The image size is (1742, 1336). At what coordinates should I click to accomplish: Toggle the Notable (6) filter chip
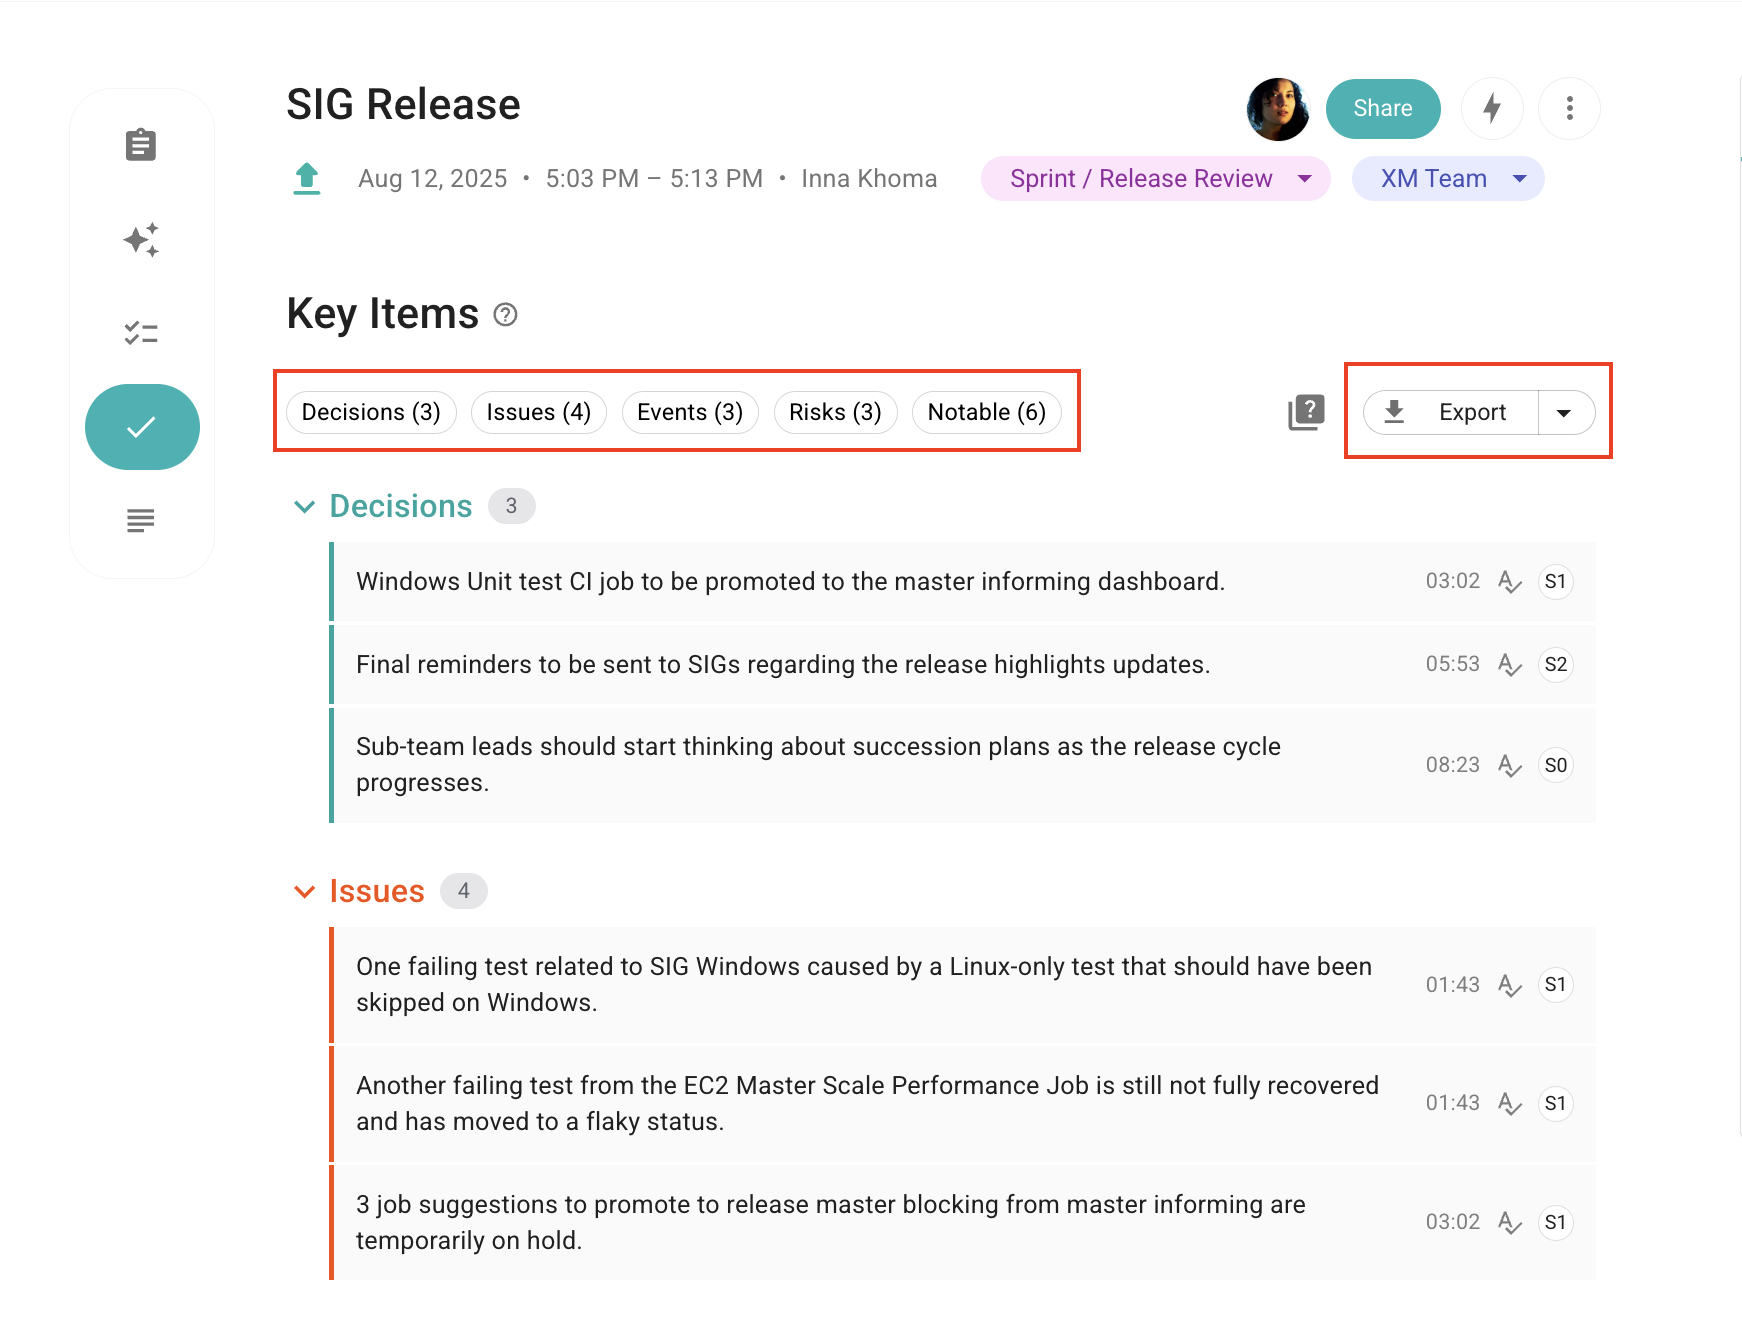[986, 412]
